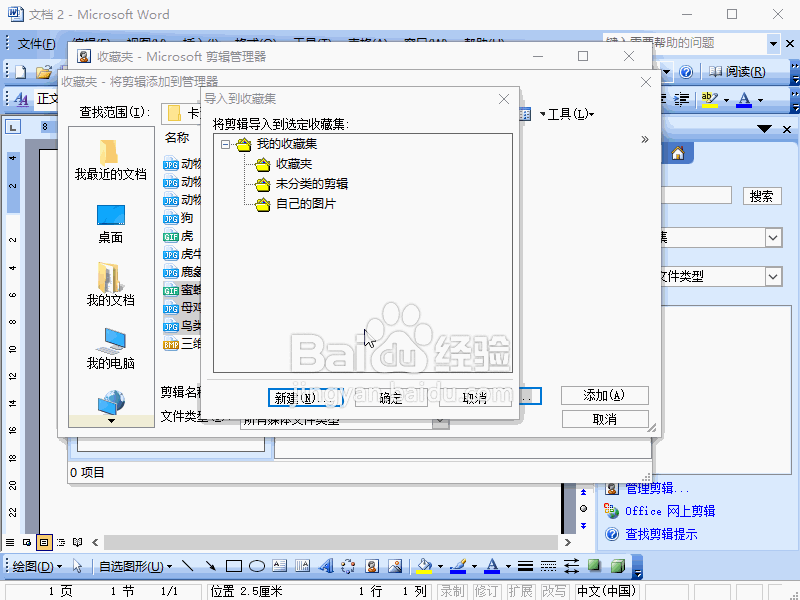This screenshot has height=600, width=800.
Task: Go to task pane Home icon
Action: (678, 153)
